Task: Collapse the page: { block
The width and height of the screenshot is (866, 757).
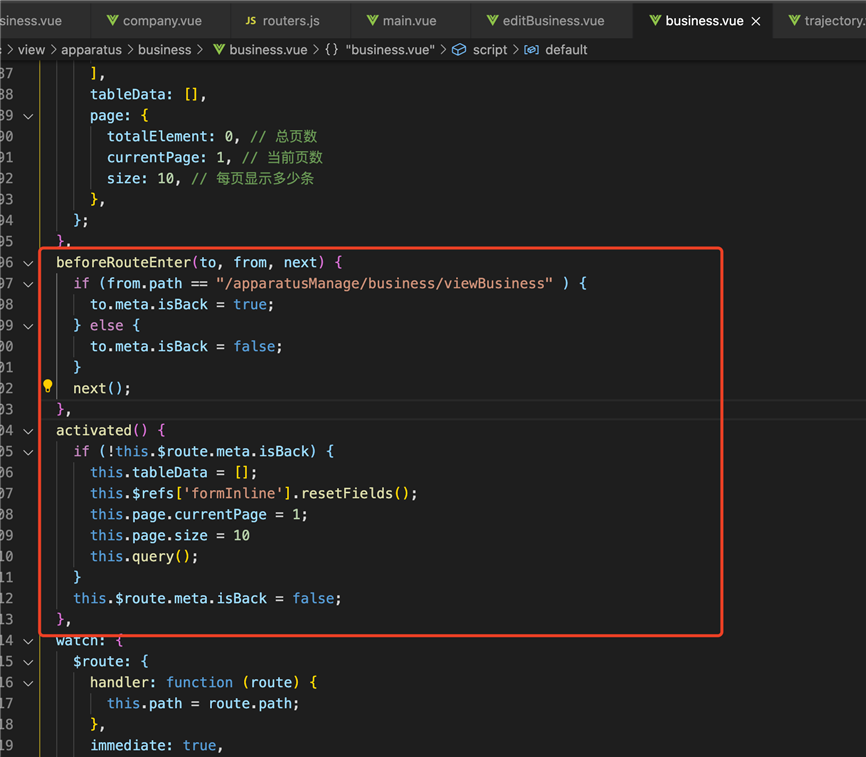Action: [x=28, y=116]
